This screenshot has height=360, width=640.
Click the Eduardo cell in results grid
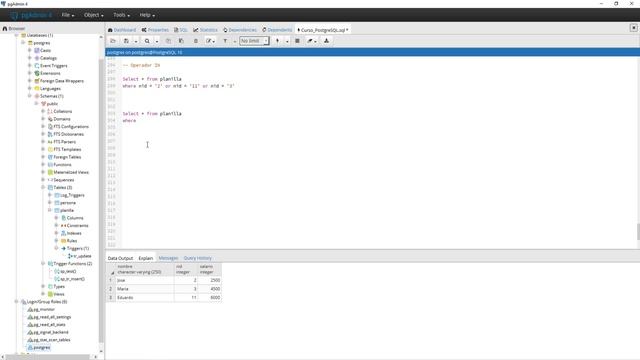click(x=145, y=298)
